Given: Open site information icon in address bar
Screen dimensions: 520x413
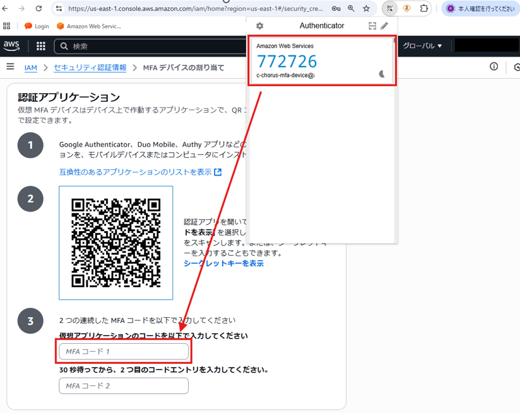Looking at the screenshot, I should click(59, 9).
